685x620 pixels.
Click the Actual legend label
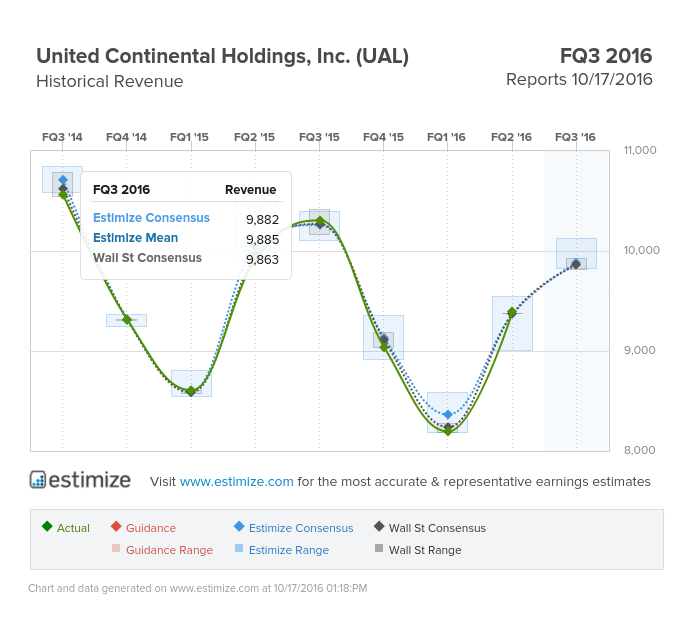pos(73,528)
